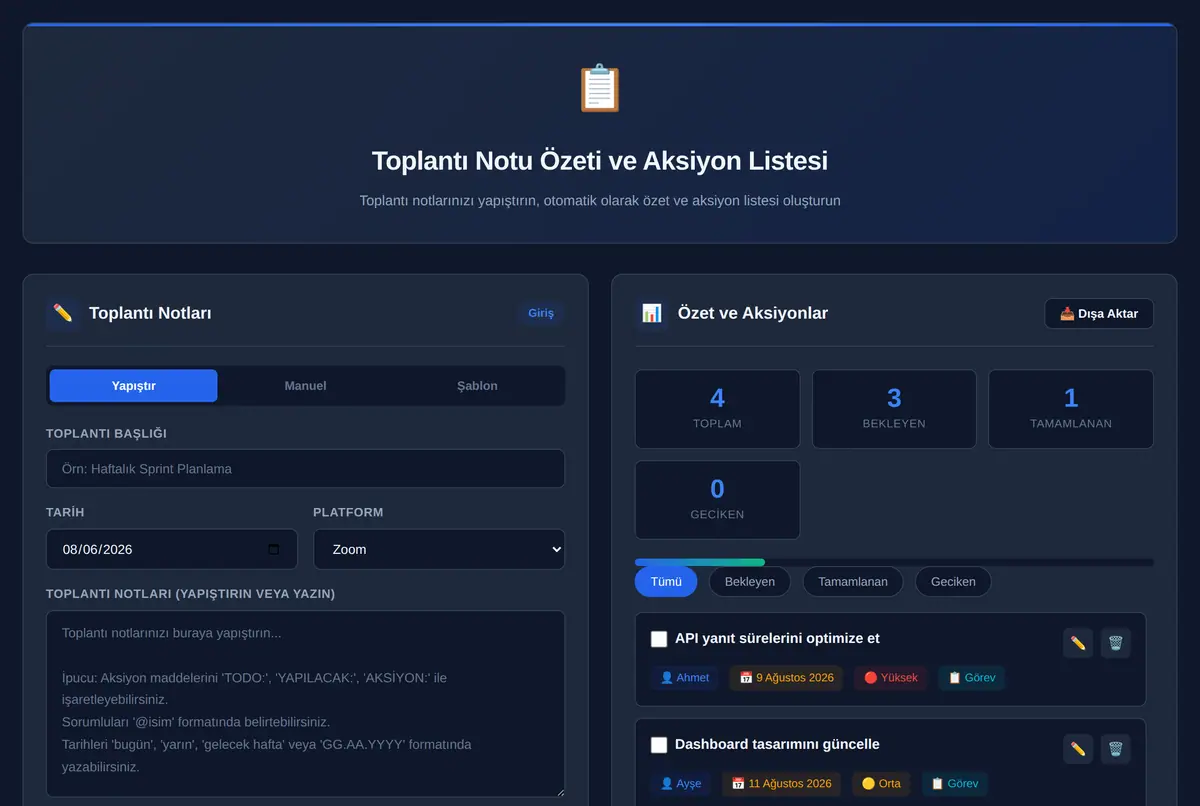Click the 9 Ağustos 2026 date tag
The width and height of the screenshot is (1200, 806).
pyautogui.click(x=786, y=678)
